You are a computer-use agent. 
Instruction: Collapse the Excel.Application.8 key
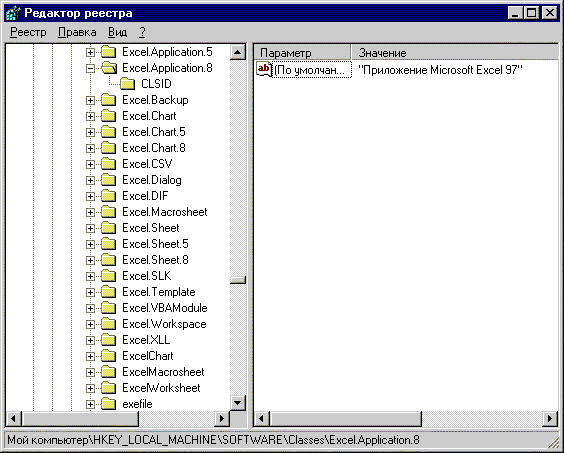pyautogui.click(x=90, y=68)
